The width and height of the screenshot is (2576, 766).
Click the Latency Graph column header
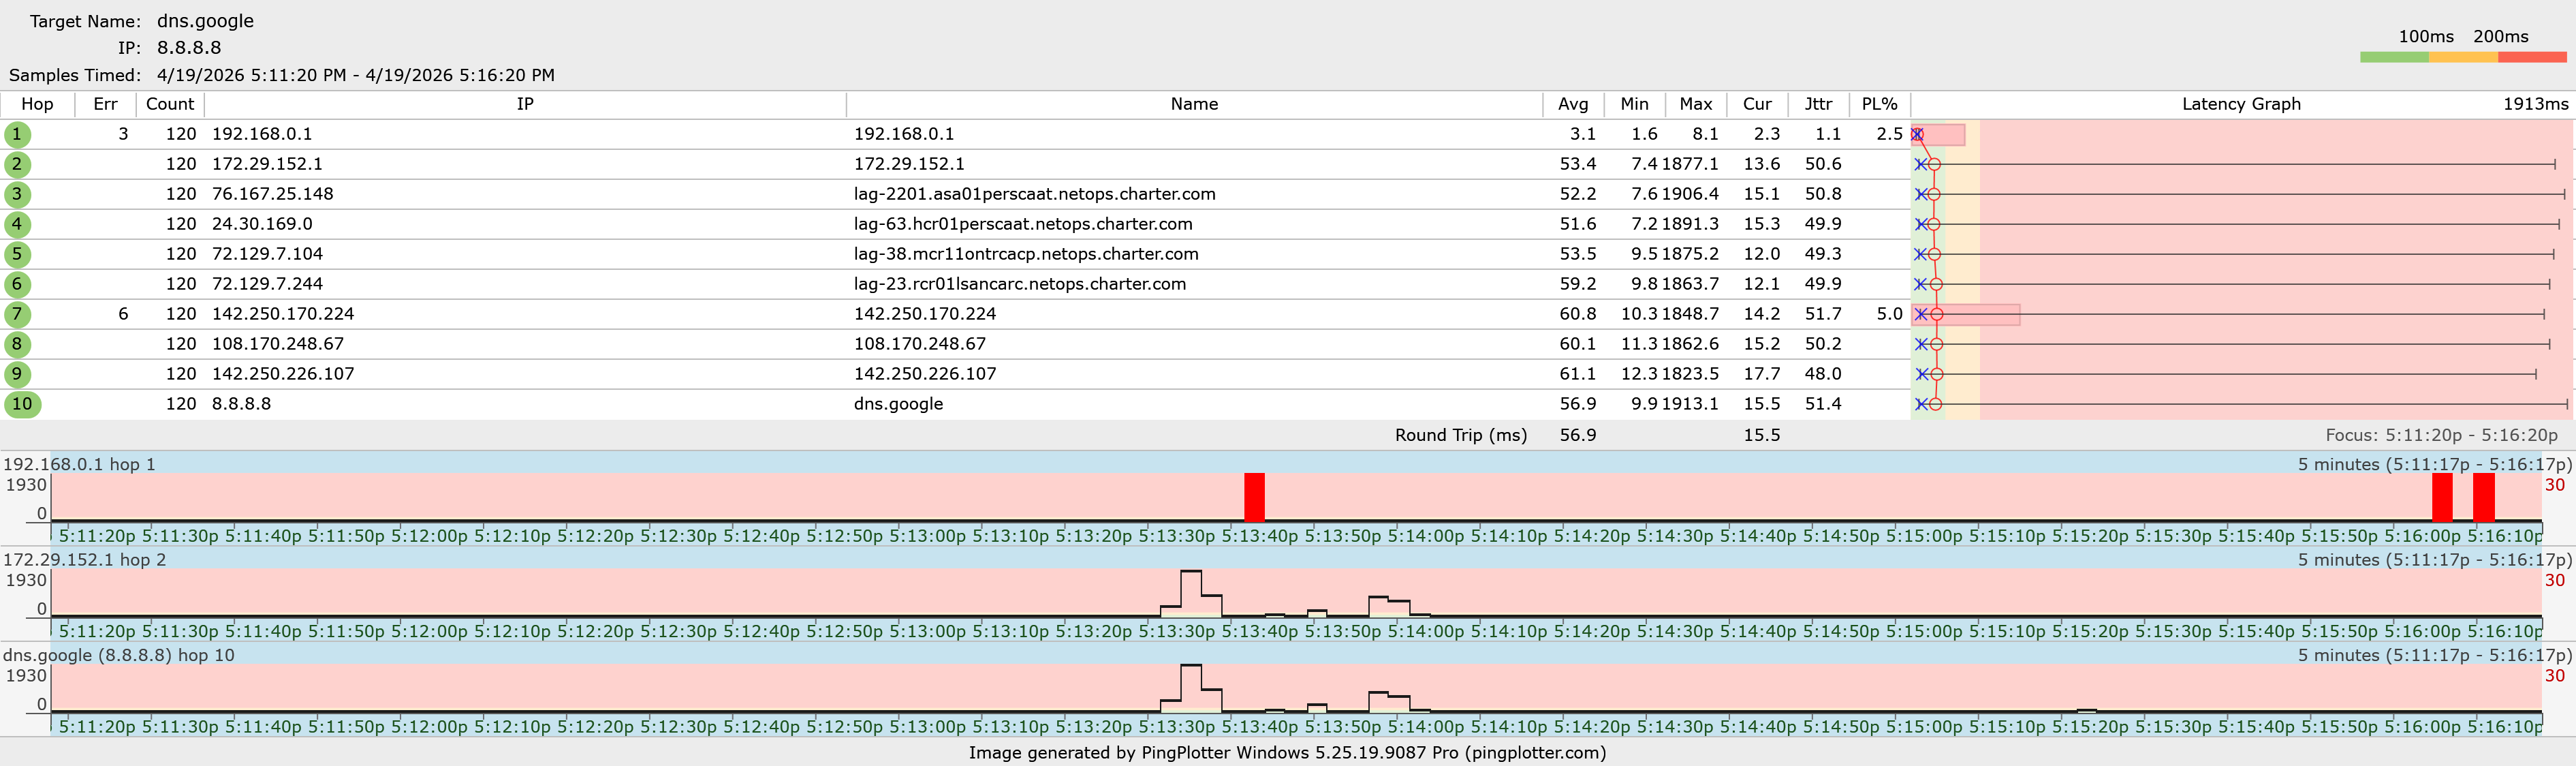[2240, 104]
